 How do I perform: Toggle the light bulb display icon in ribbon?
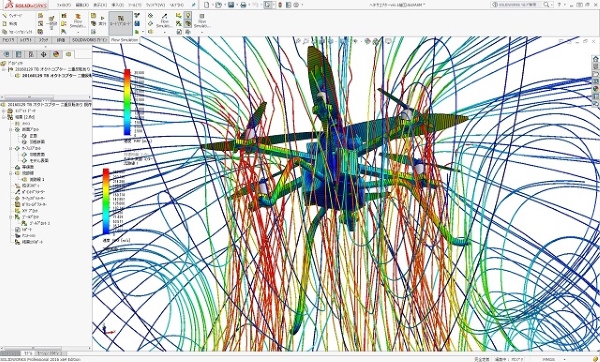click(x=188, y=16)
